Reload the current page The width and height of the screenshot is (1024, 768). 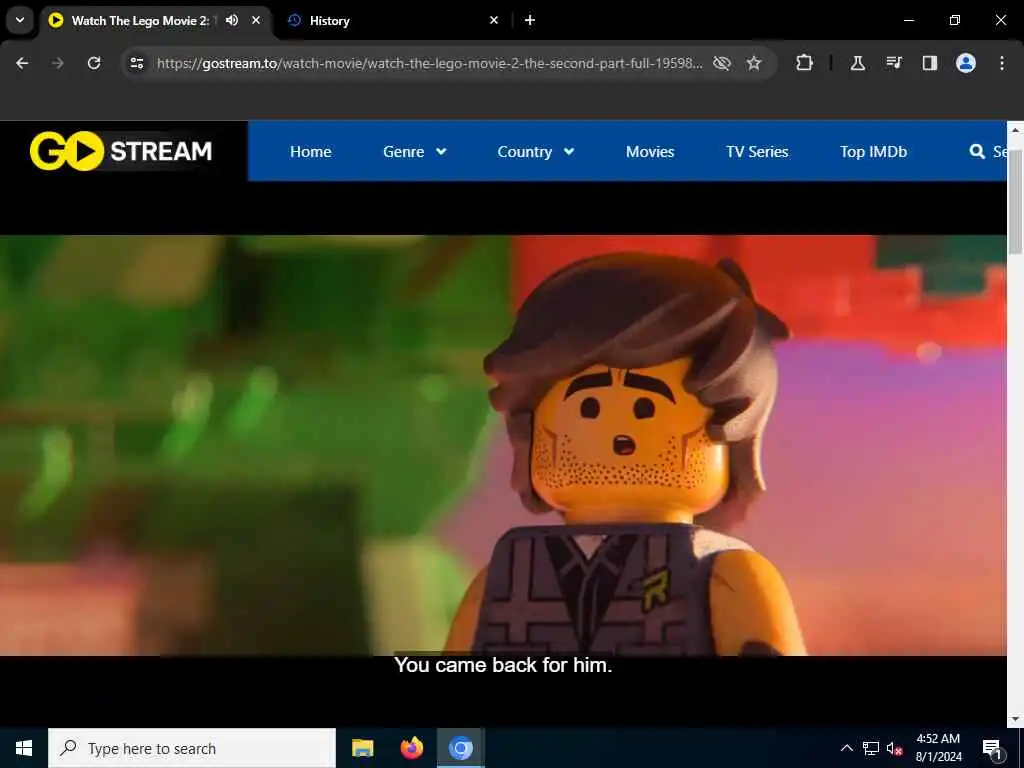click(x=94, y=63)
